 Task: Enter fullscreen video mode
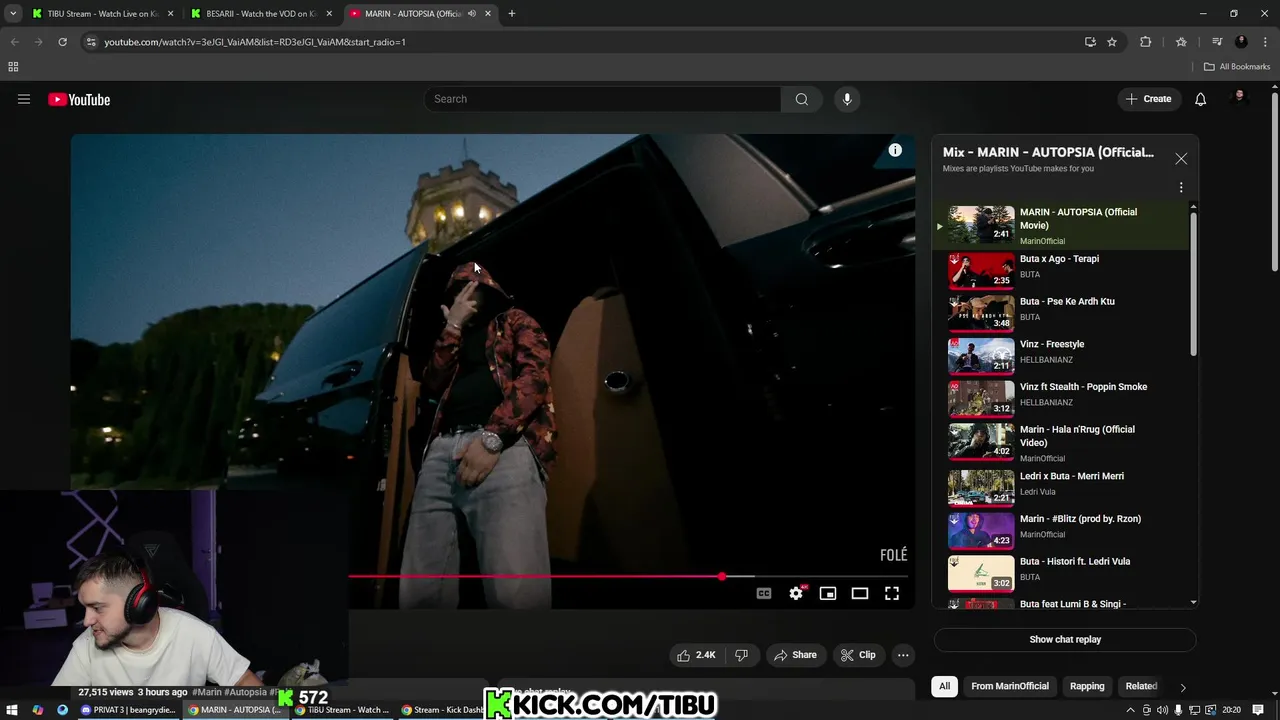[892, 593]
